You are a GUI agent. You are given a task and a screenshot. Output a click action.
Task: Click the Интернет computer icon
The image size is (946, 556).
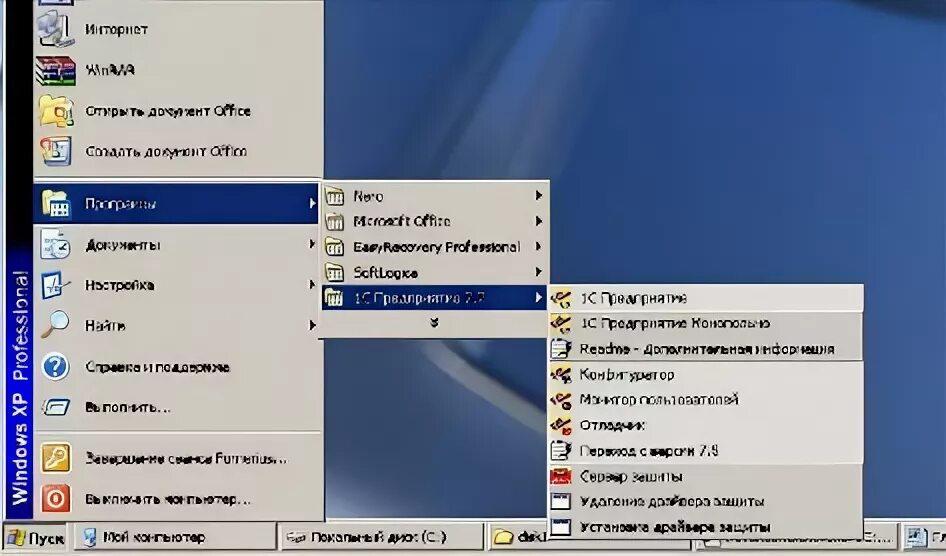tap(56, 28)
